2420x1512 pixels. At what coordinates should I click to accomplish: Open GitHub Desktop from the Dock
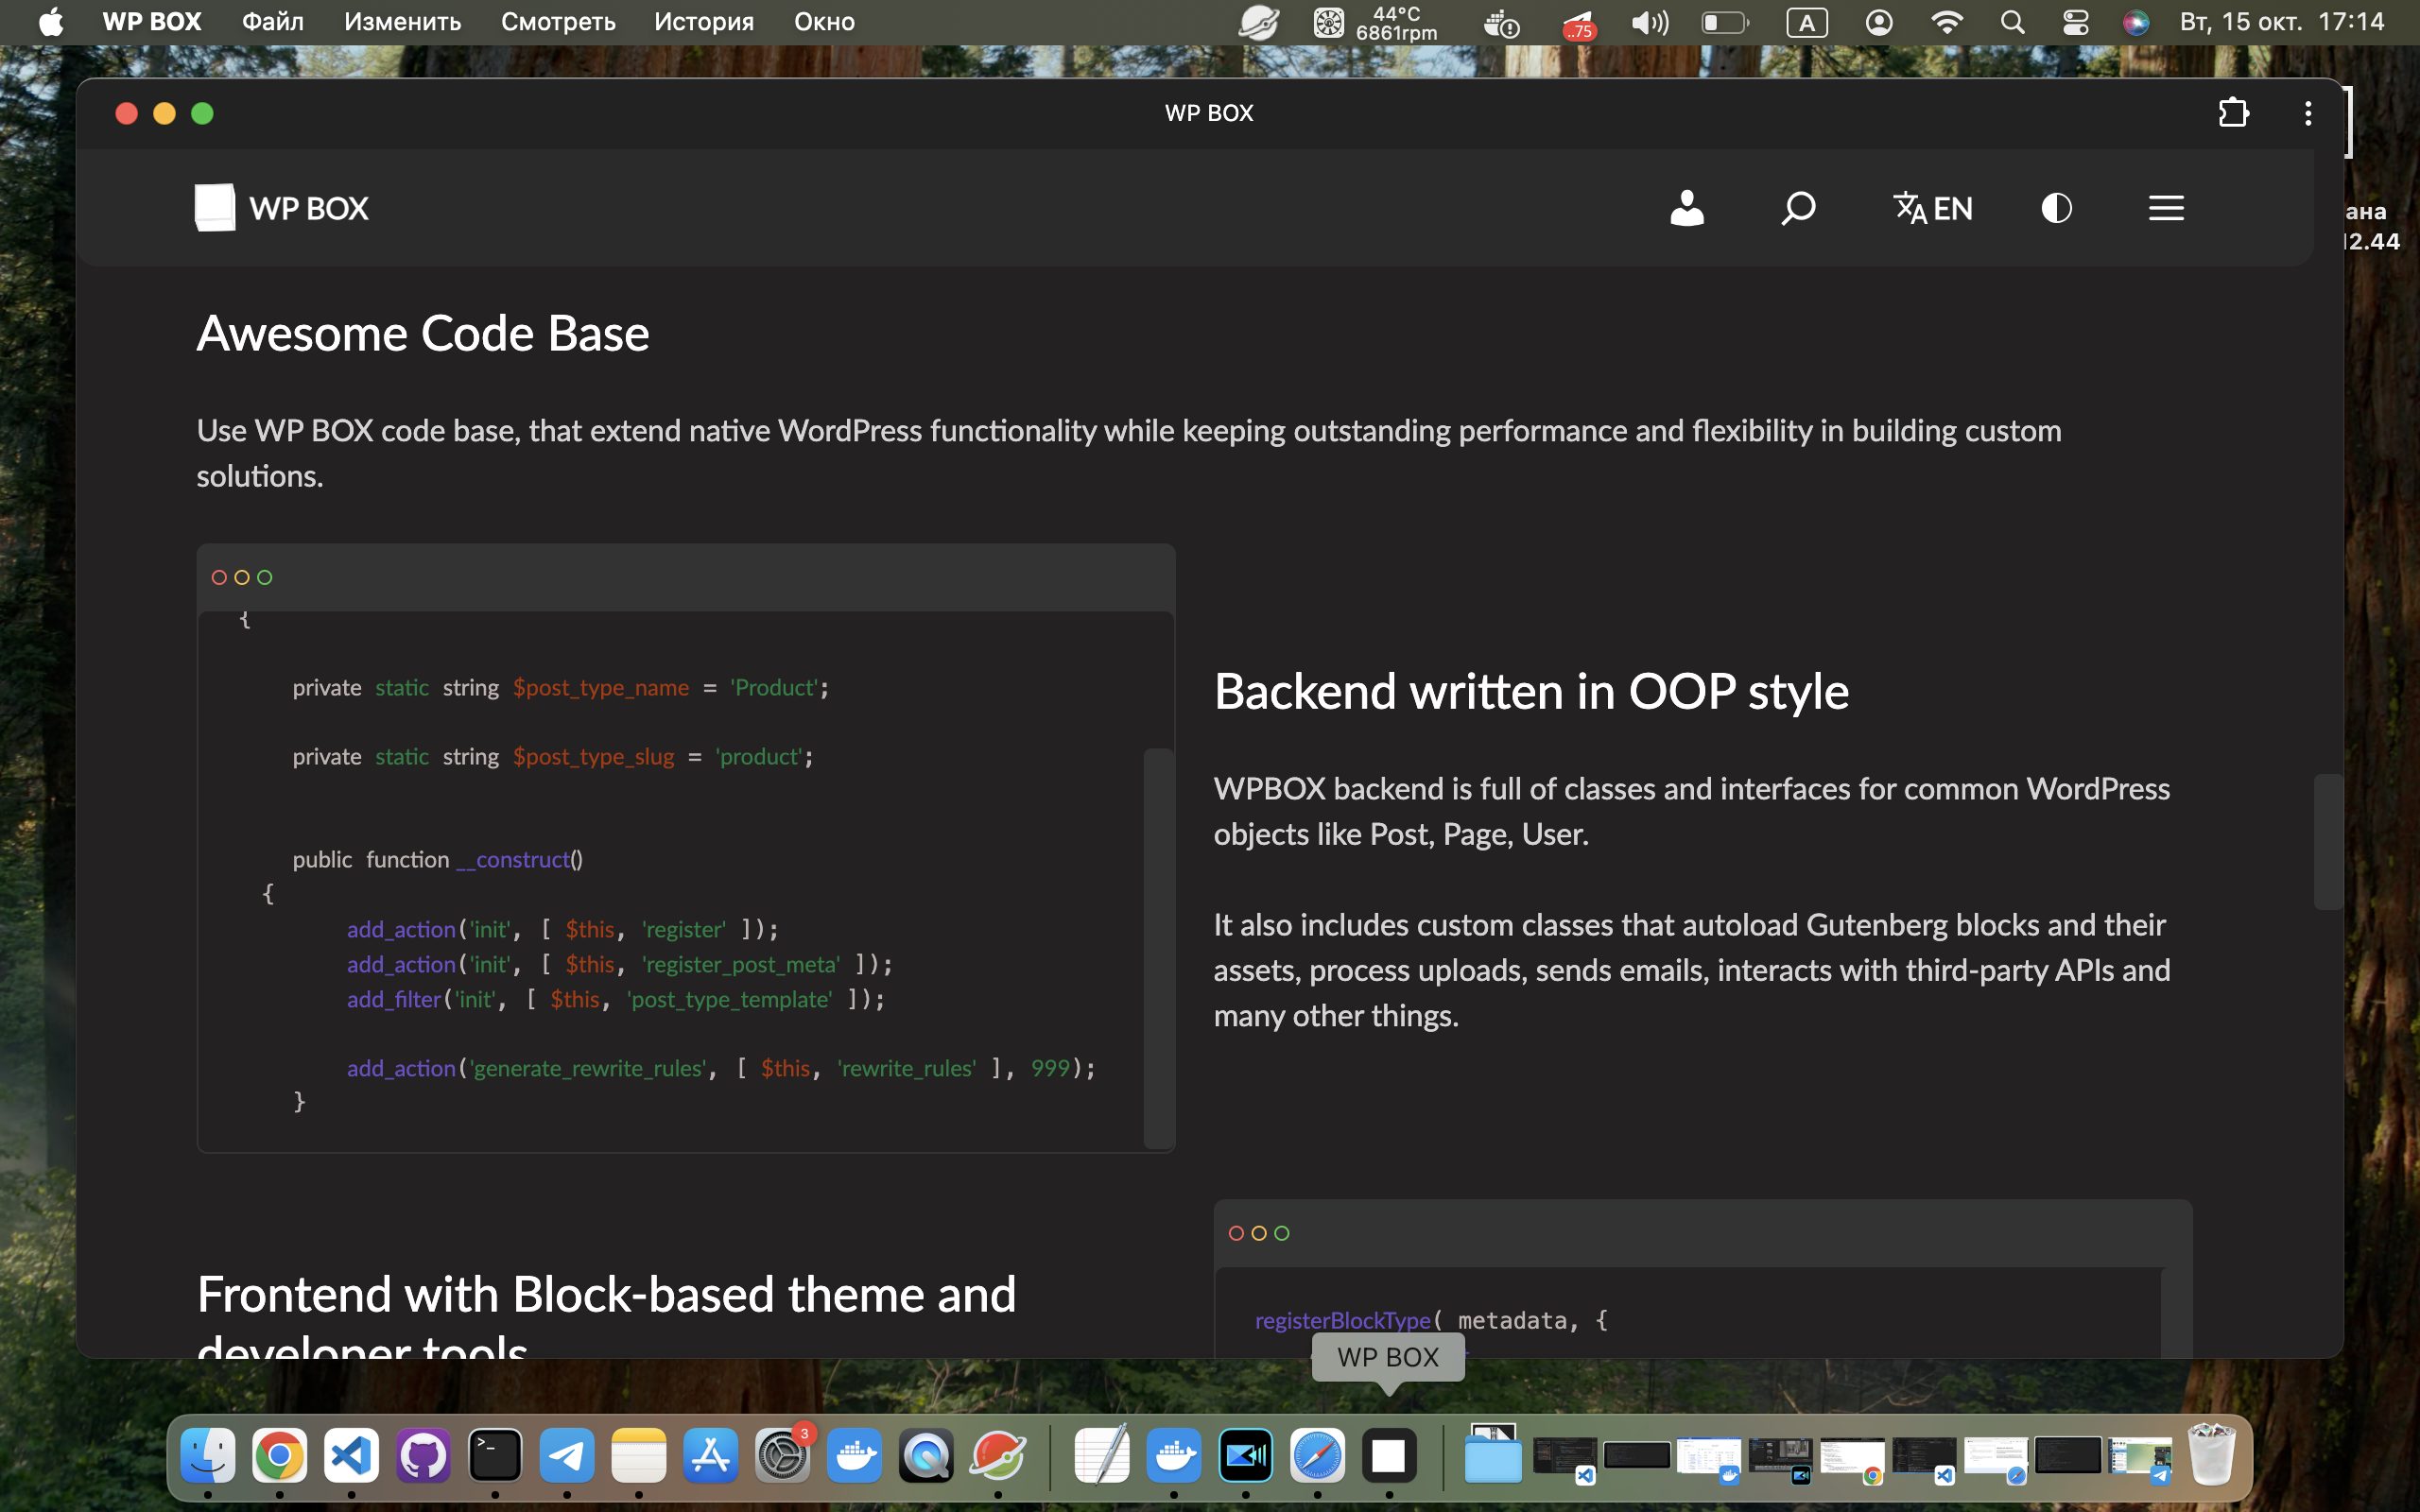tap(424, 1455)
